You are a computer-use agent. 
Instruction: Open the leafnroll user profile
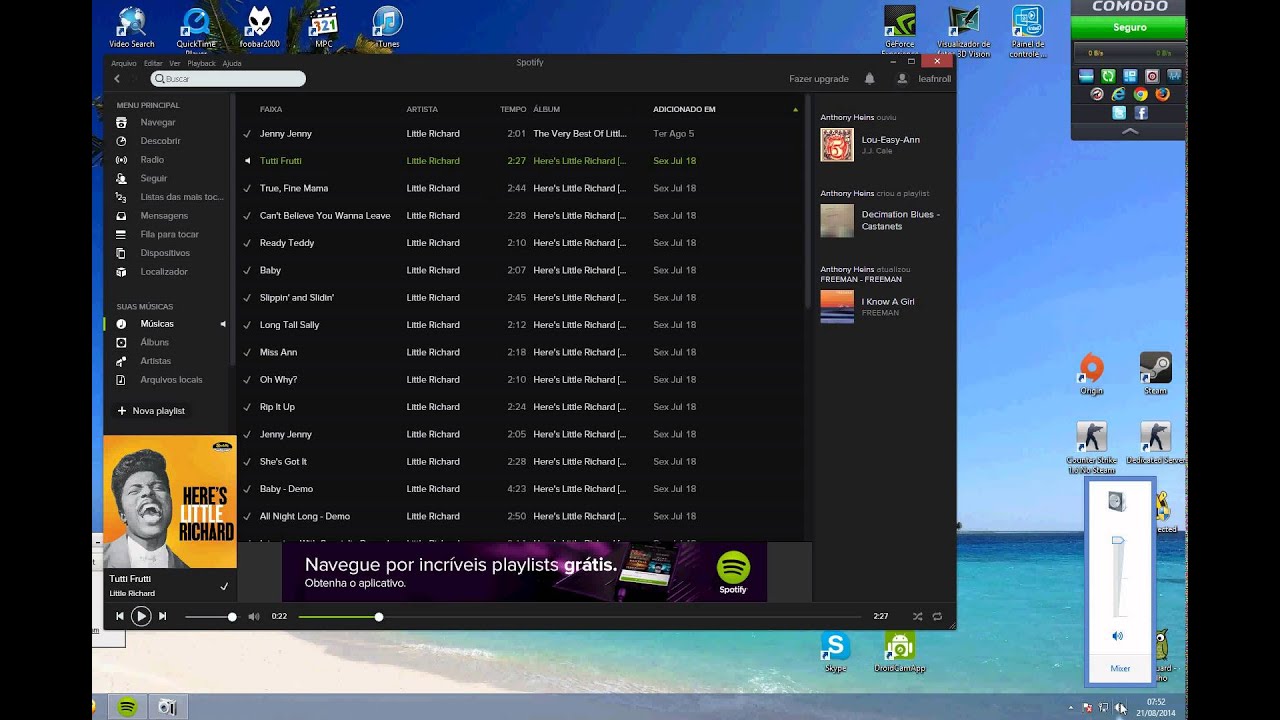pos(923,78)
